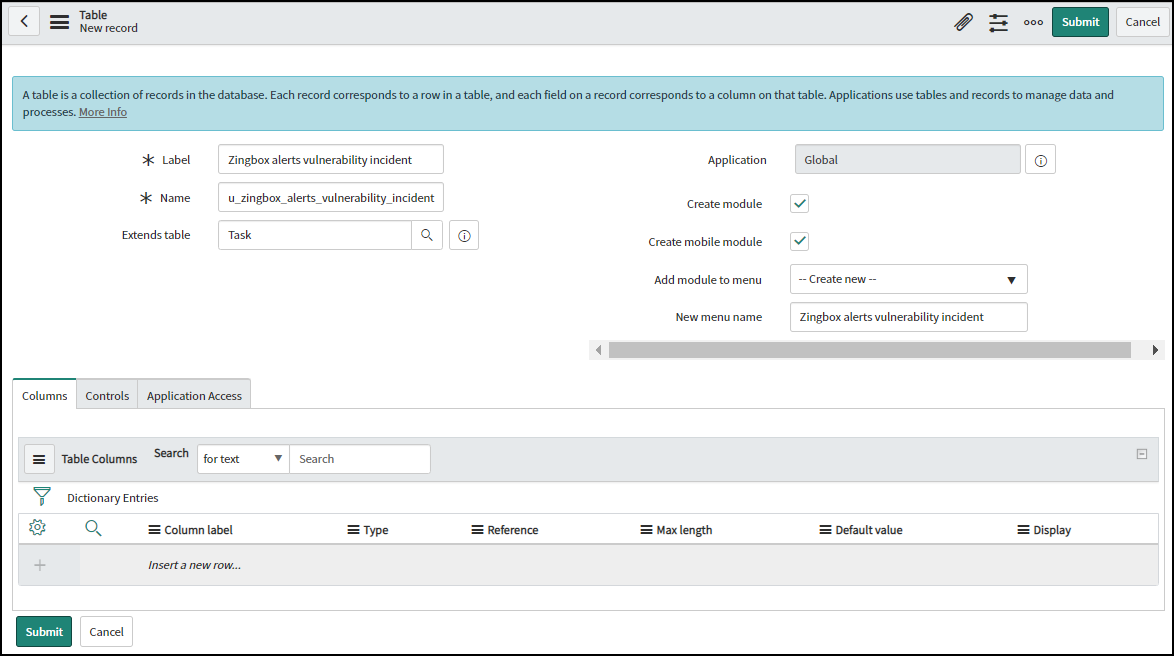Click the Extends table lookup magnifier
This screenshot has height=656, width=1174.
click(x=427, y=235)
